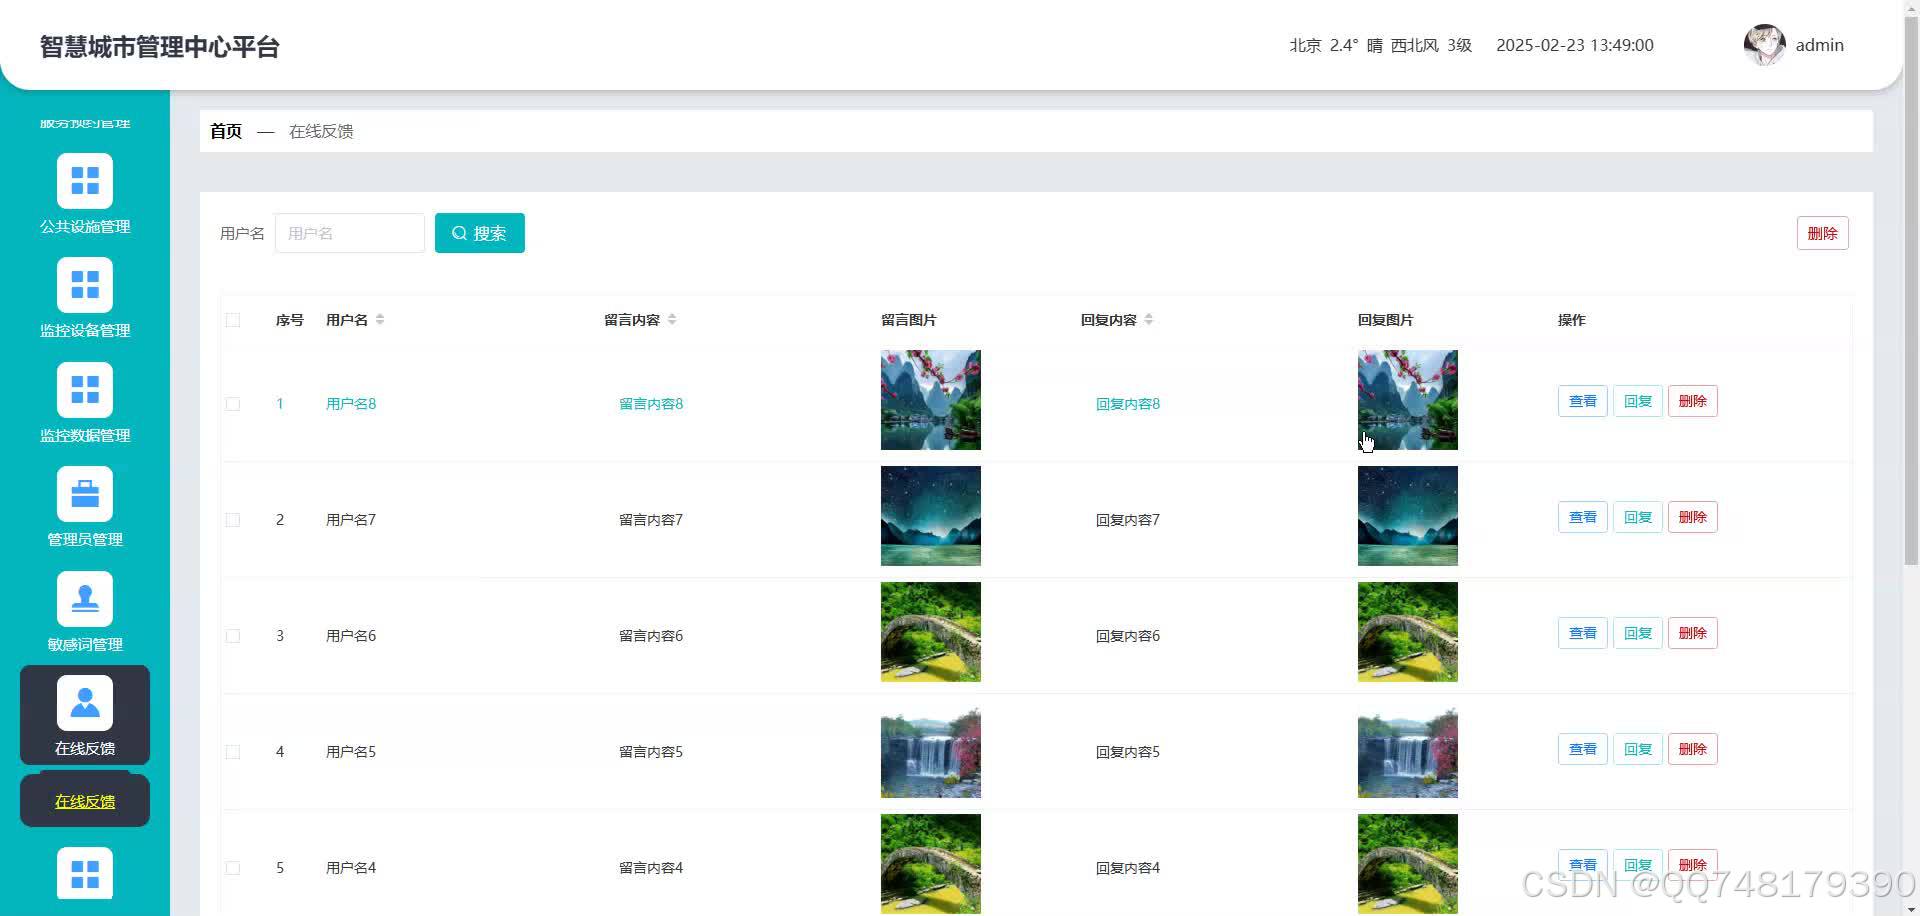Open 回复图片 thumbnail for 用户名6
The width and height of the screenshot is (1920, 916).
click(x=1408, y=632)
